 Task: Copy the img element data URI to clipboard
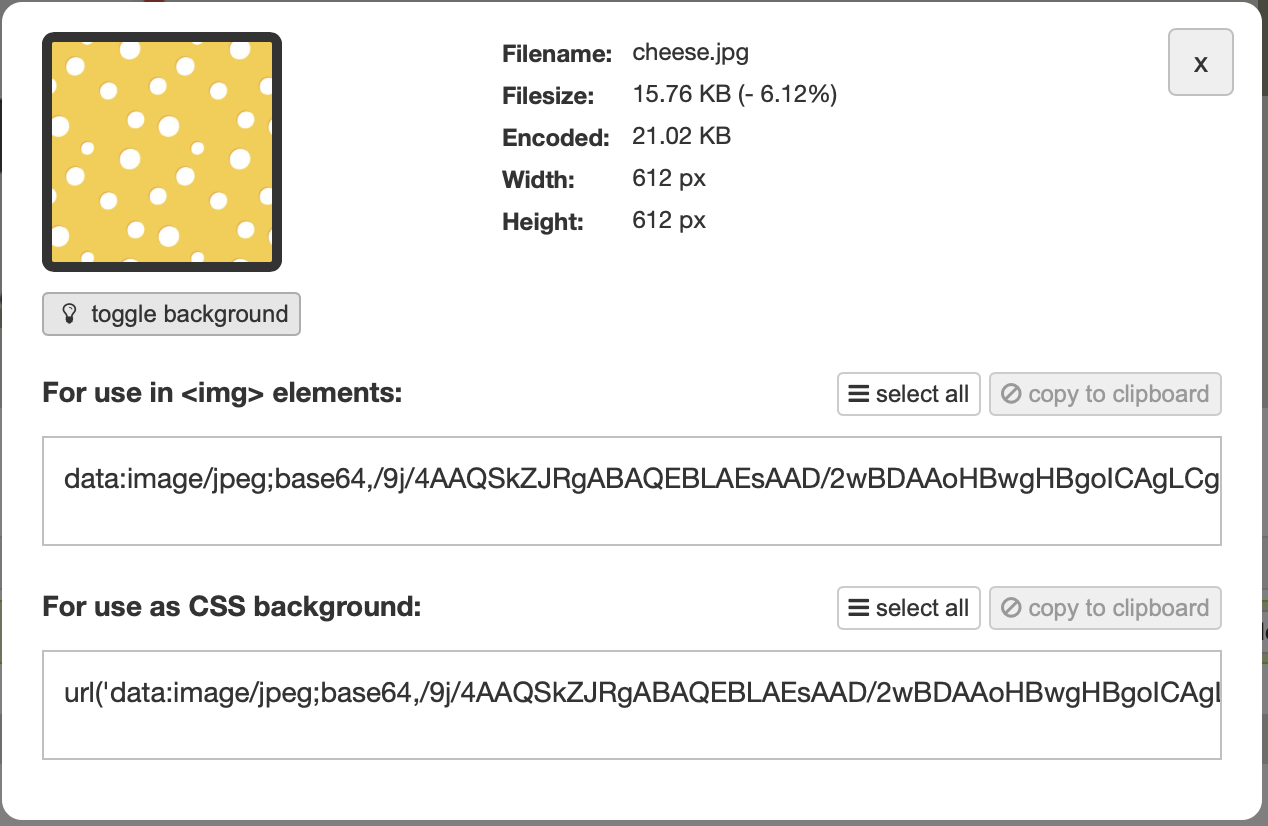pos(1105,394)
